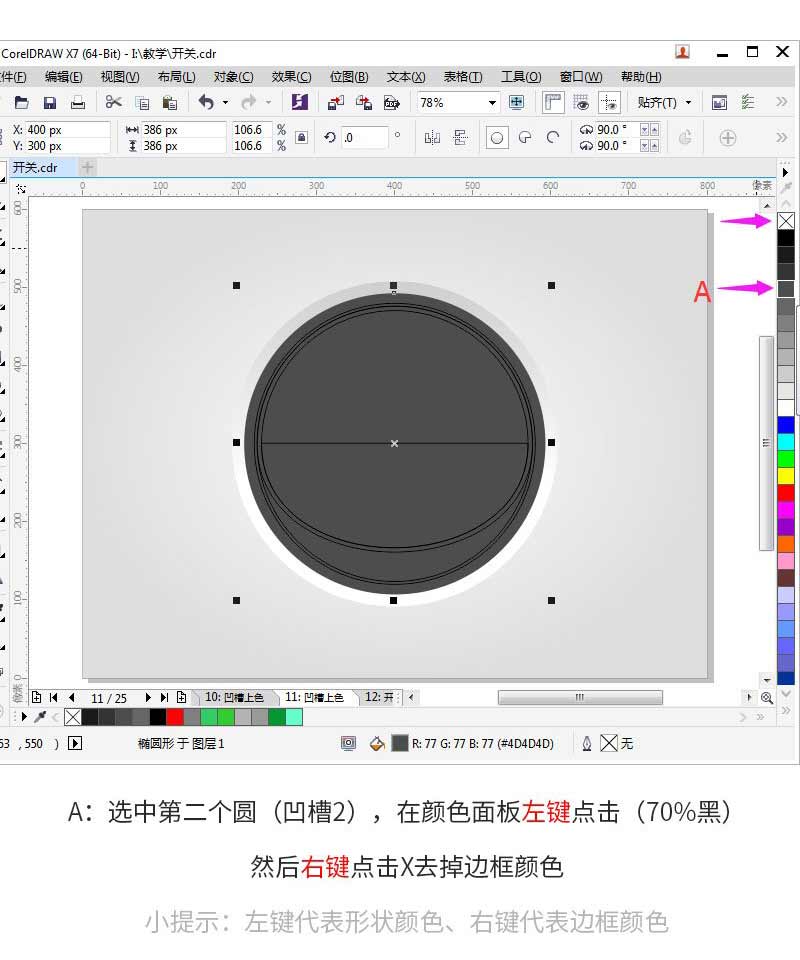Screen dimensions: 800x960
Task: Click the Export icon
Action: [x=364, y=102]
